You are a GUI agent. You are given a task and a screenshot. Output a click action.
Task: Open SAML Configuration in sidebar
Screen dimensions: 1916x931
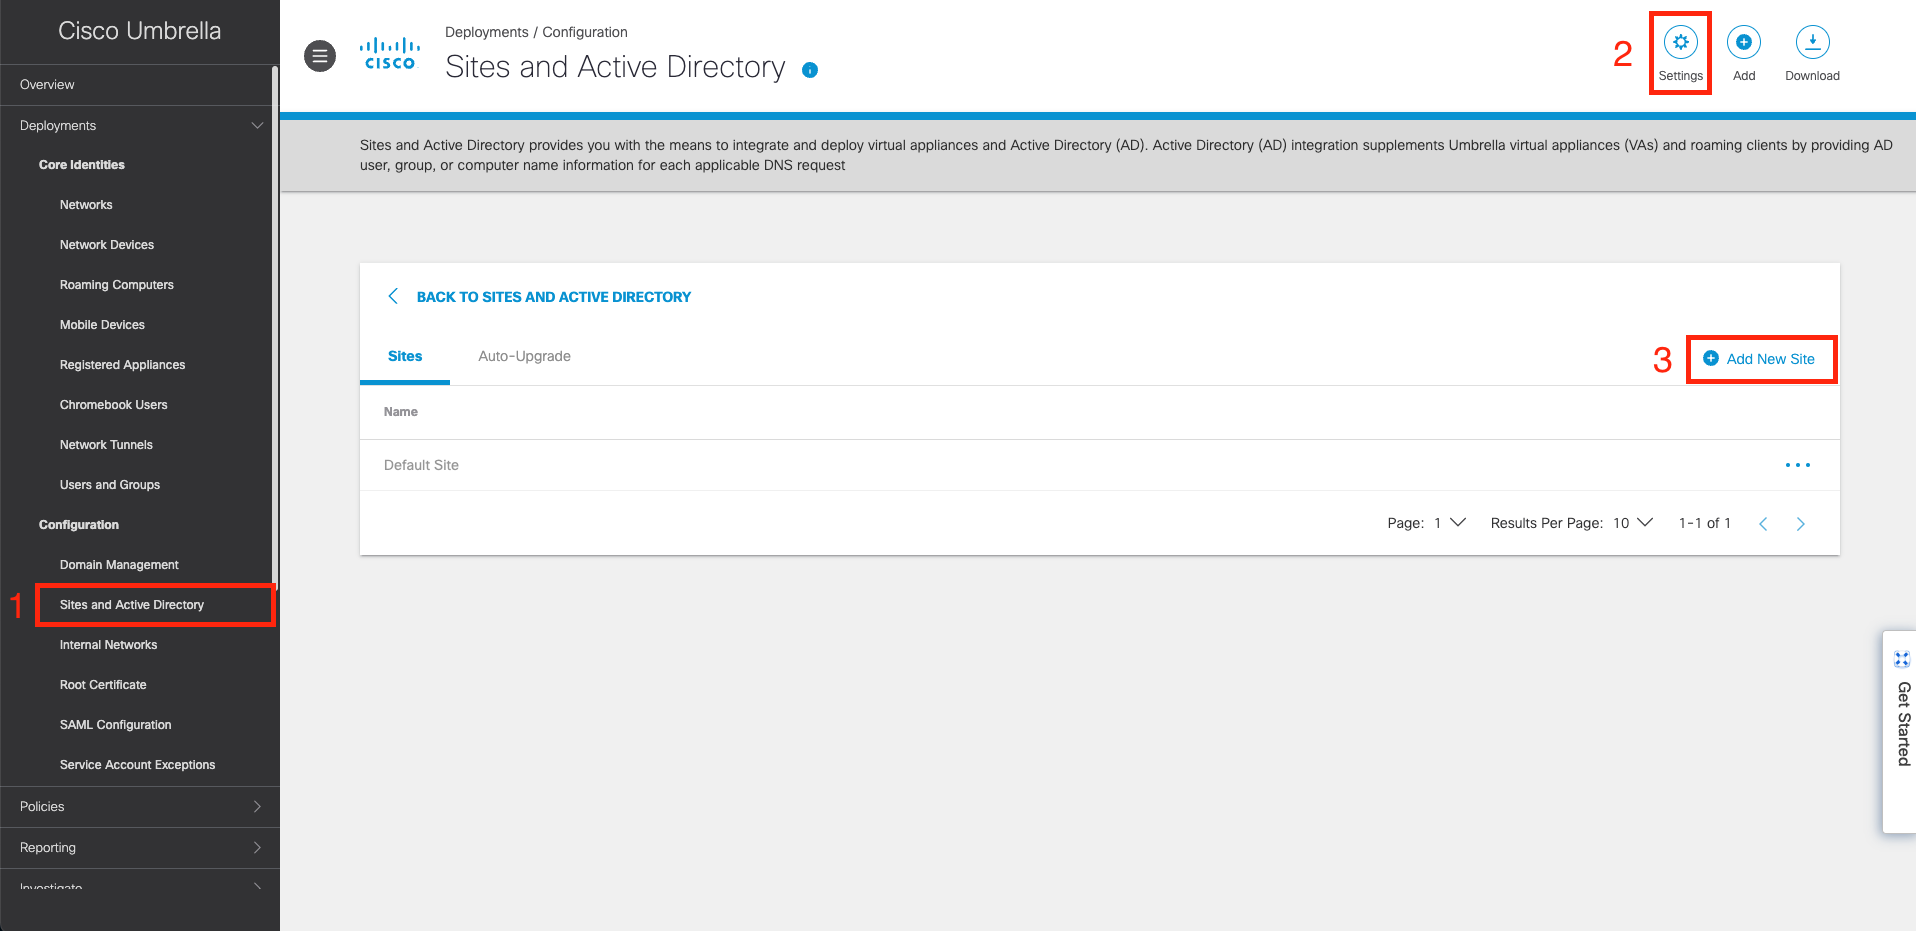[115, 725]
